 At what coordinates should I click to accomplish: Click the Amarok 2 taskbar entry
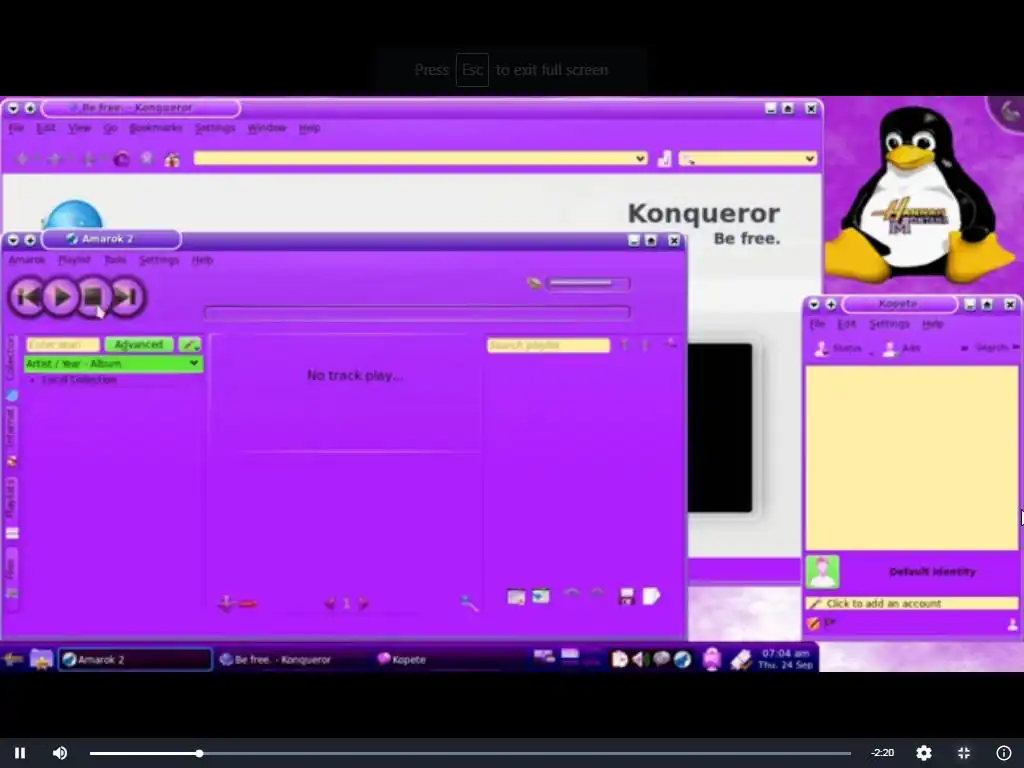click(135, 660)
